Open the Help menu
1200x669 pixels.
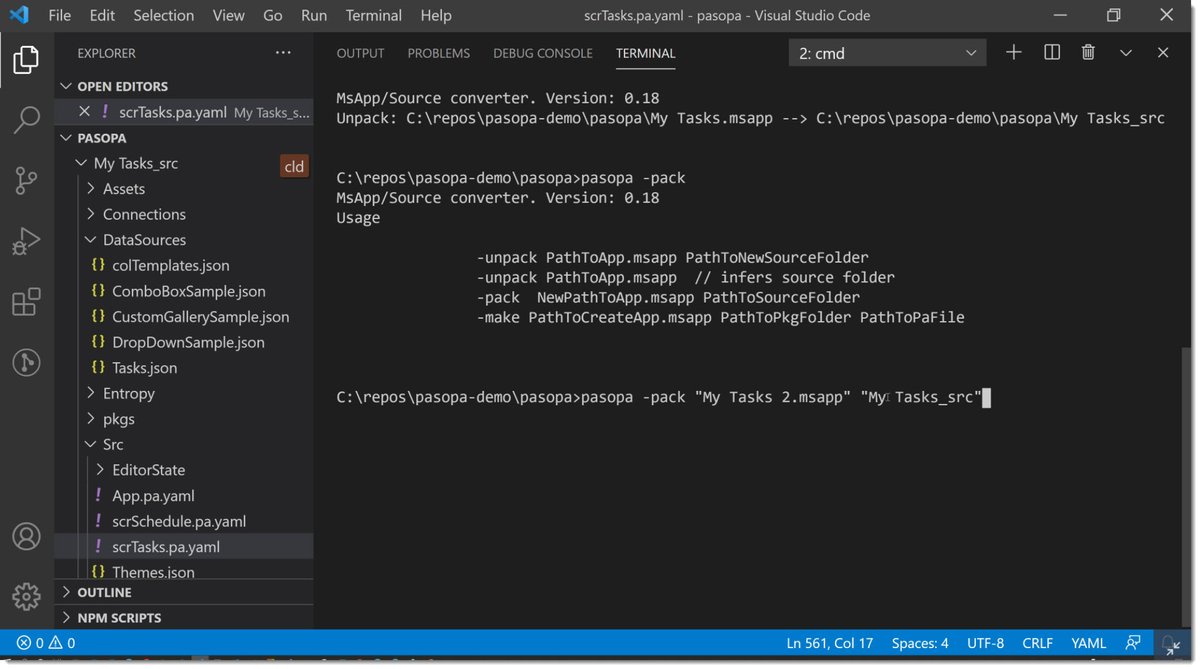436,15
